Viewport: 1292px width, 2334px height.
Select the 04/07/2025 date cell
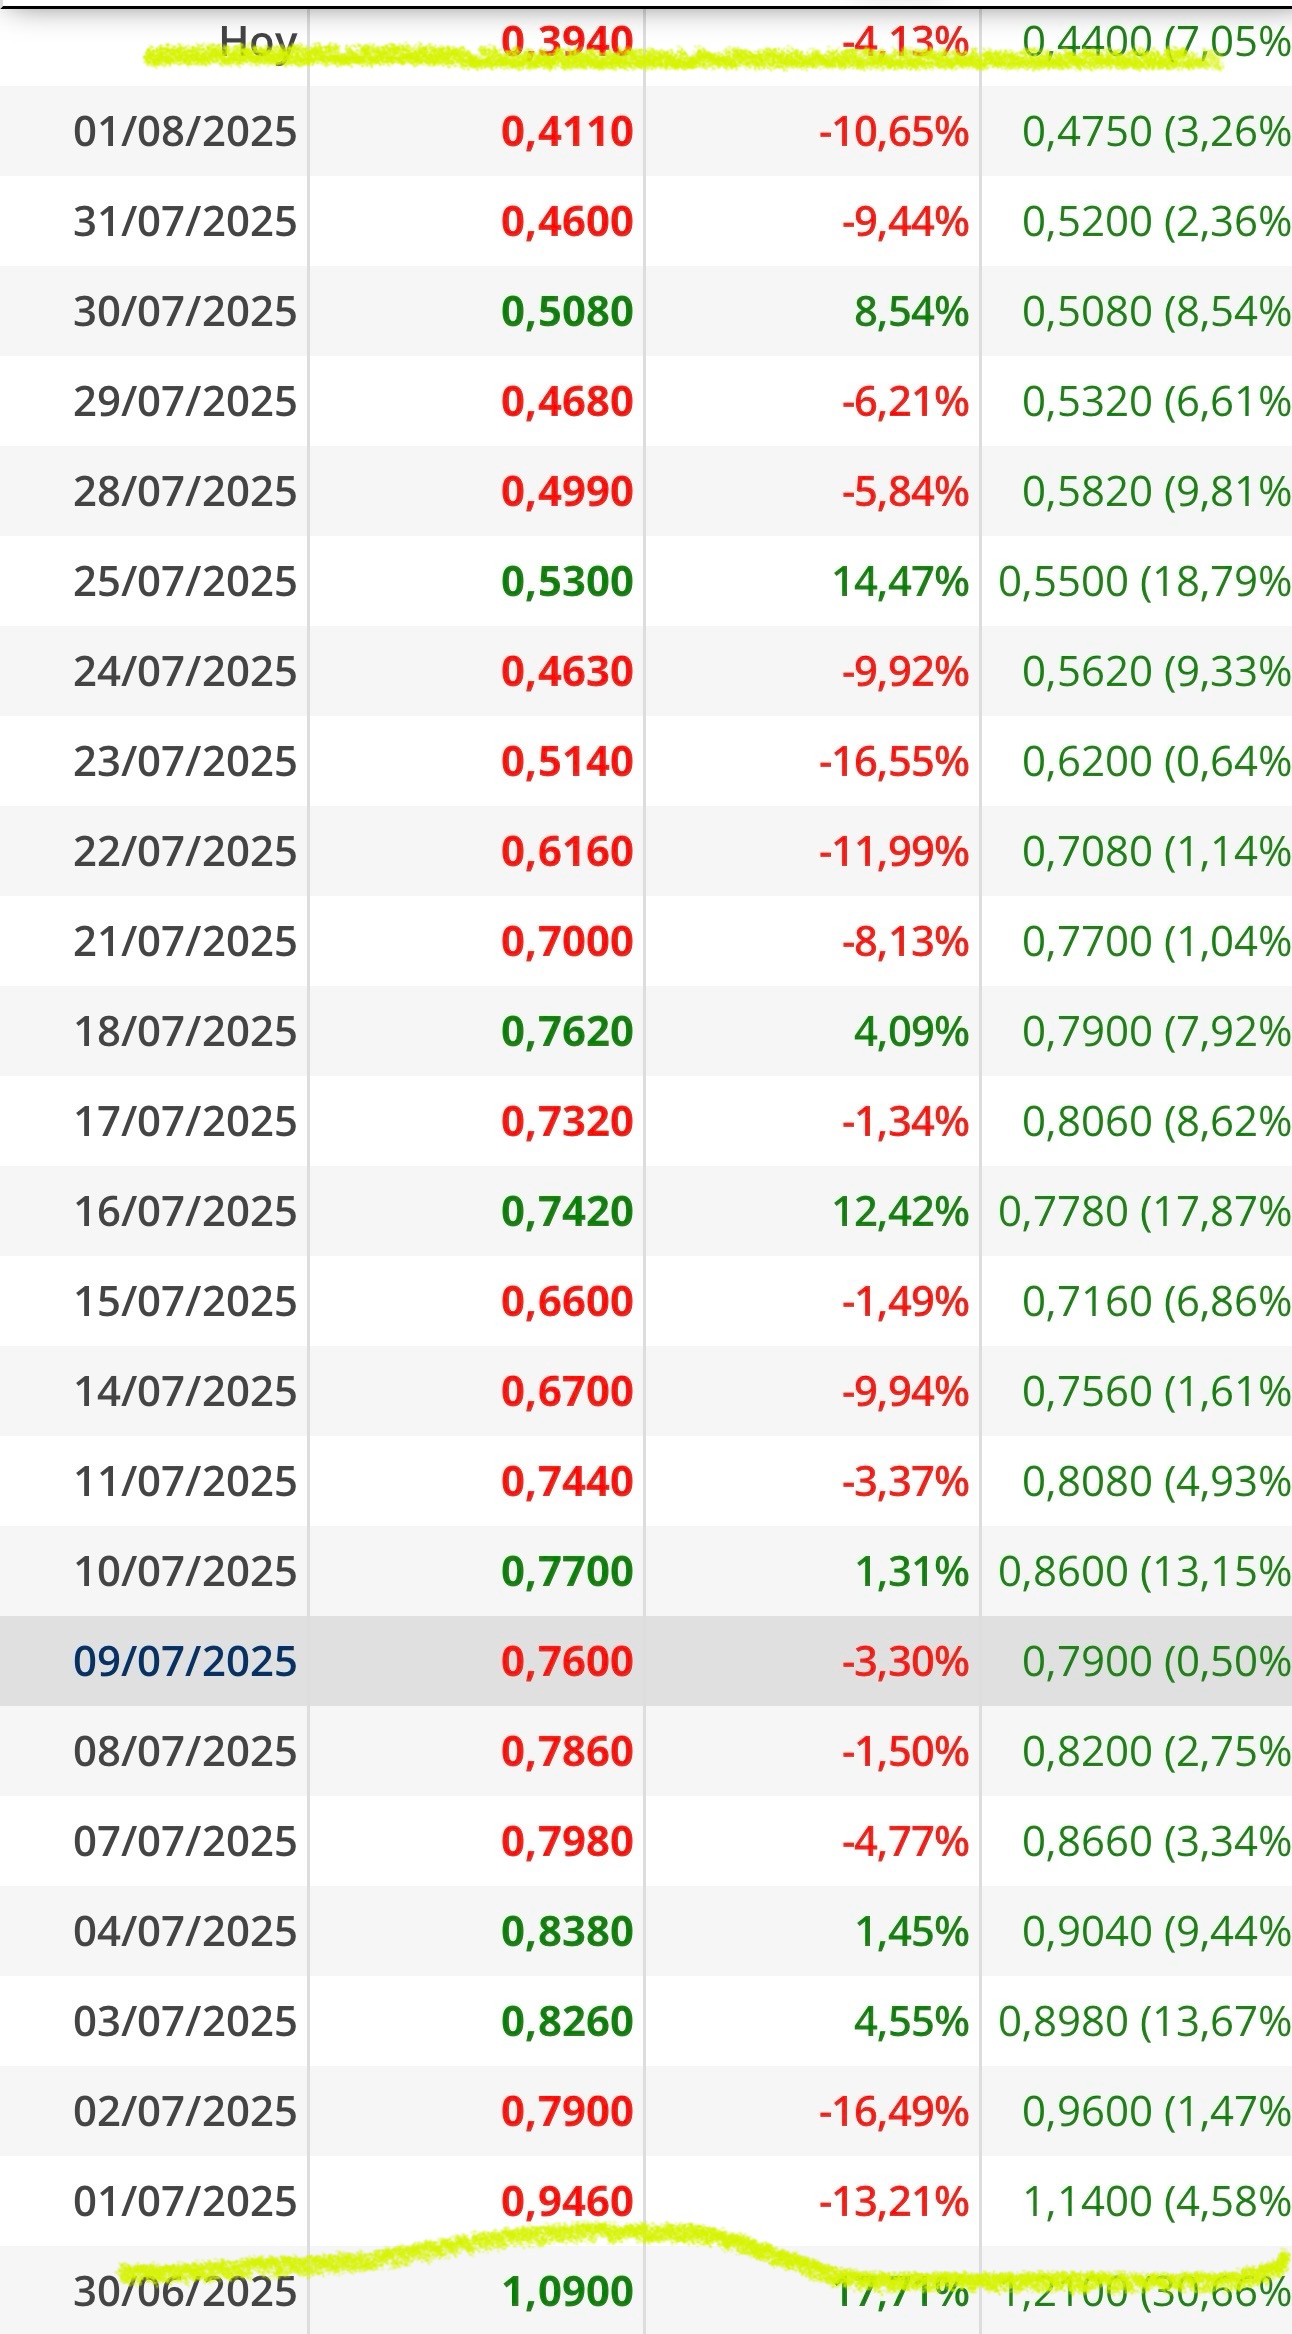tap(185, 1932)
